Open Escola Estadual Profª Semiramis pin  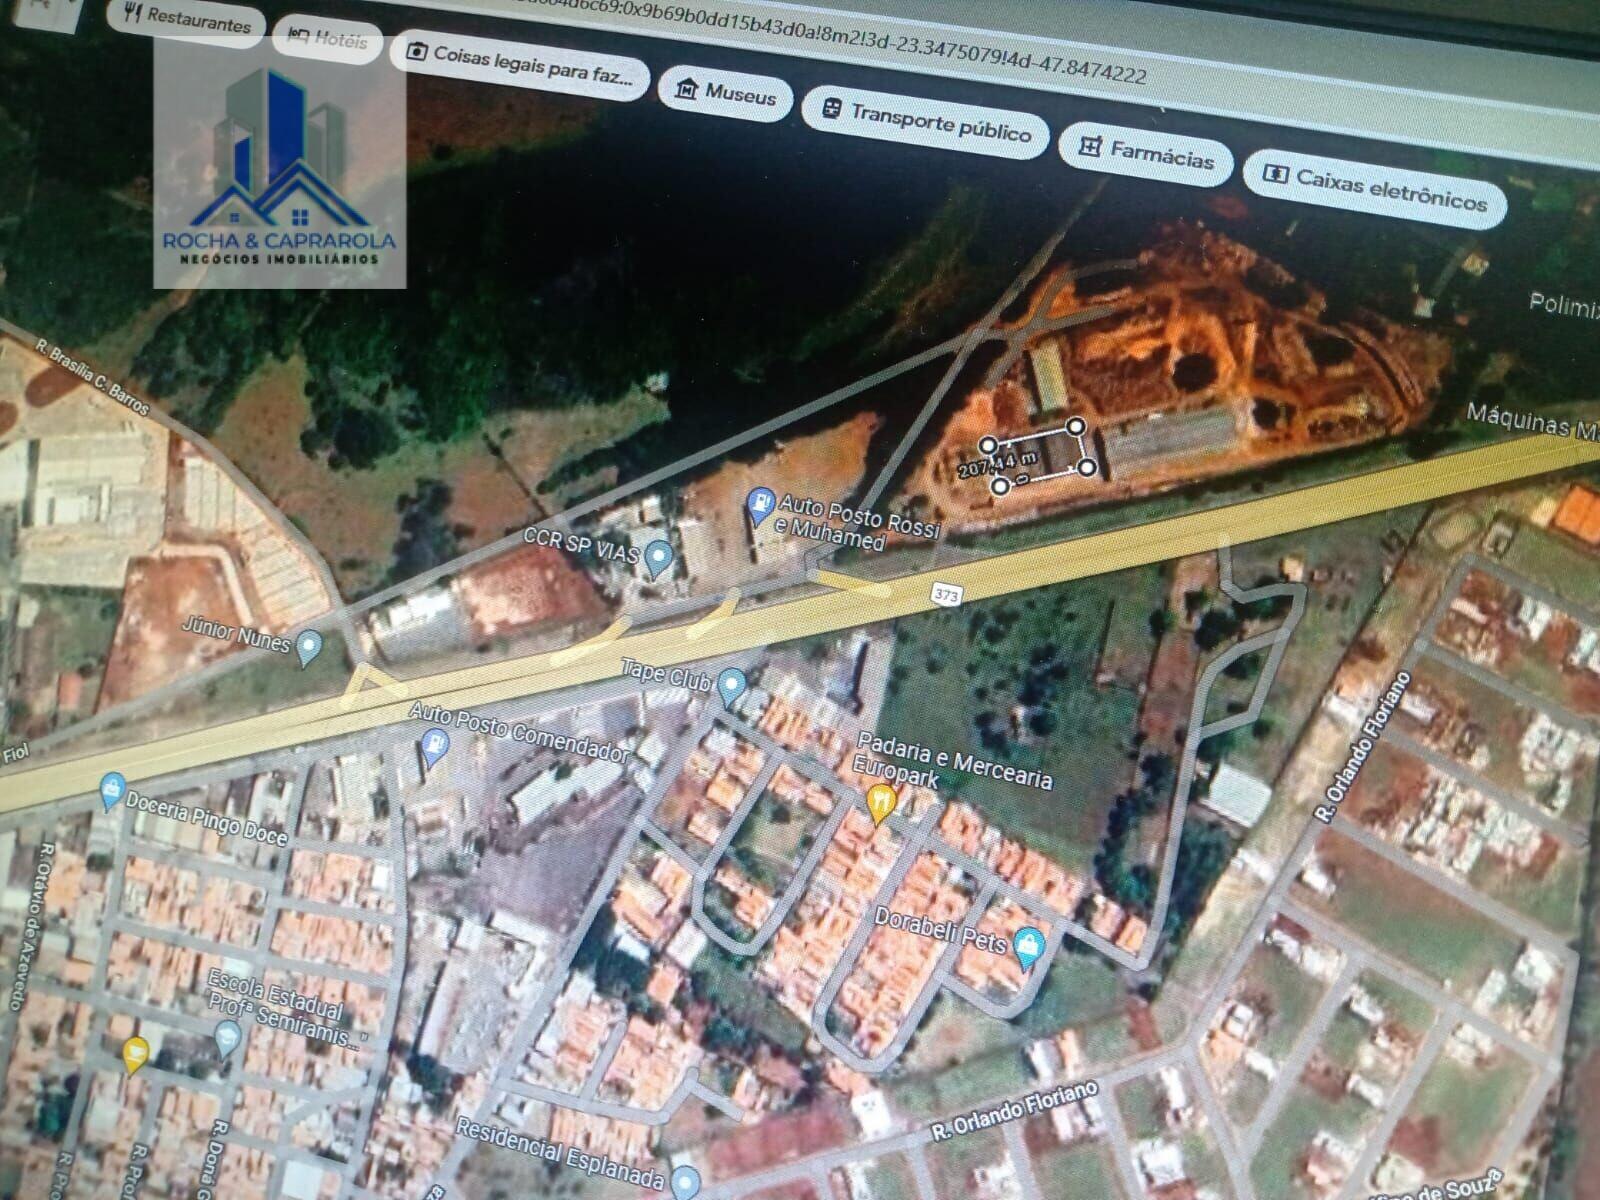tap(228, 1038)
